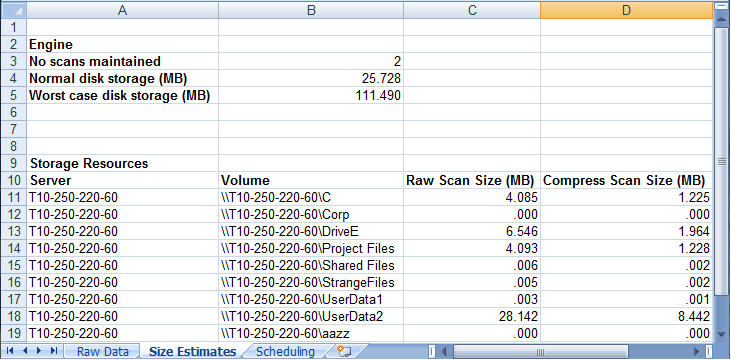Select column C header
The height and width of the screenshot is (360, 731).
472,10
